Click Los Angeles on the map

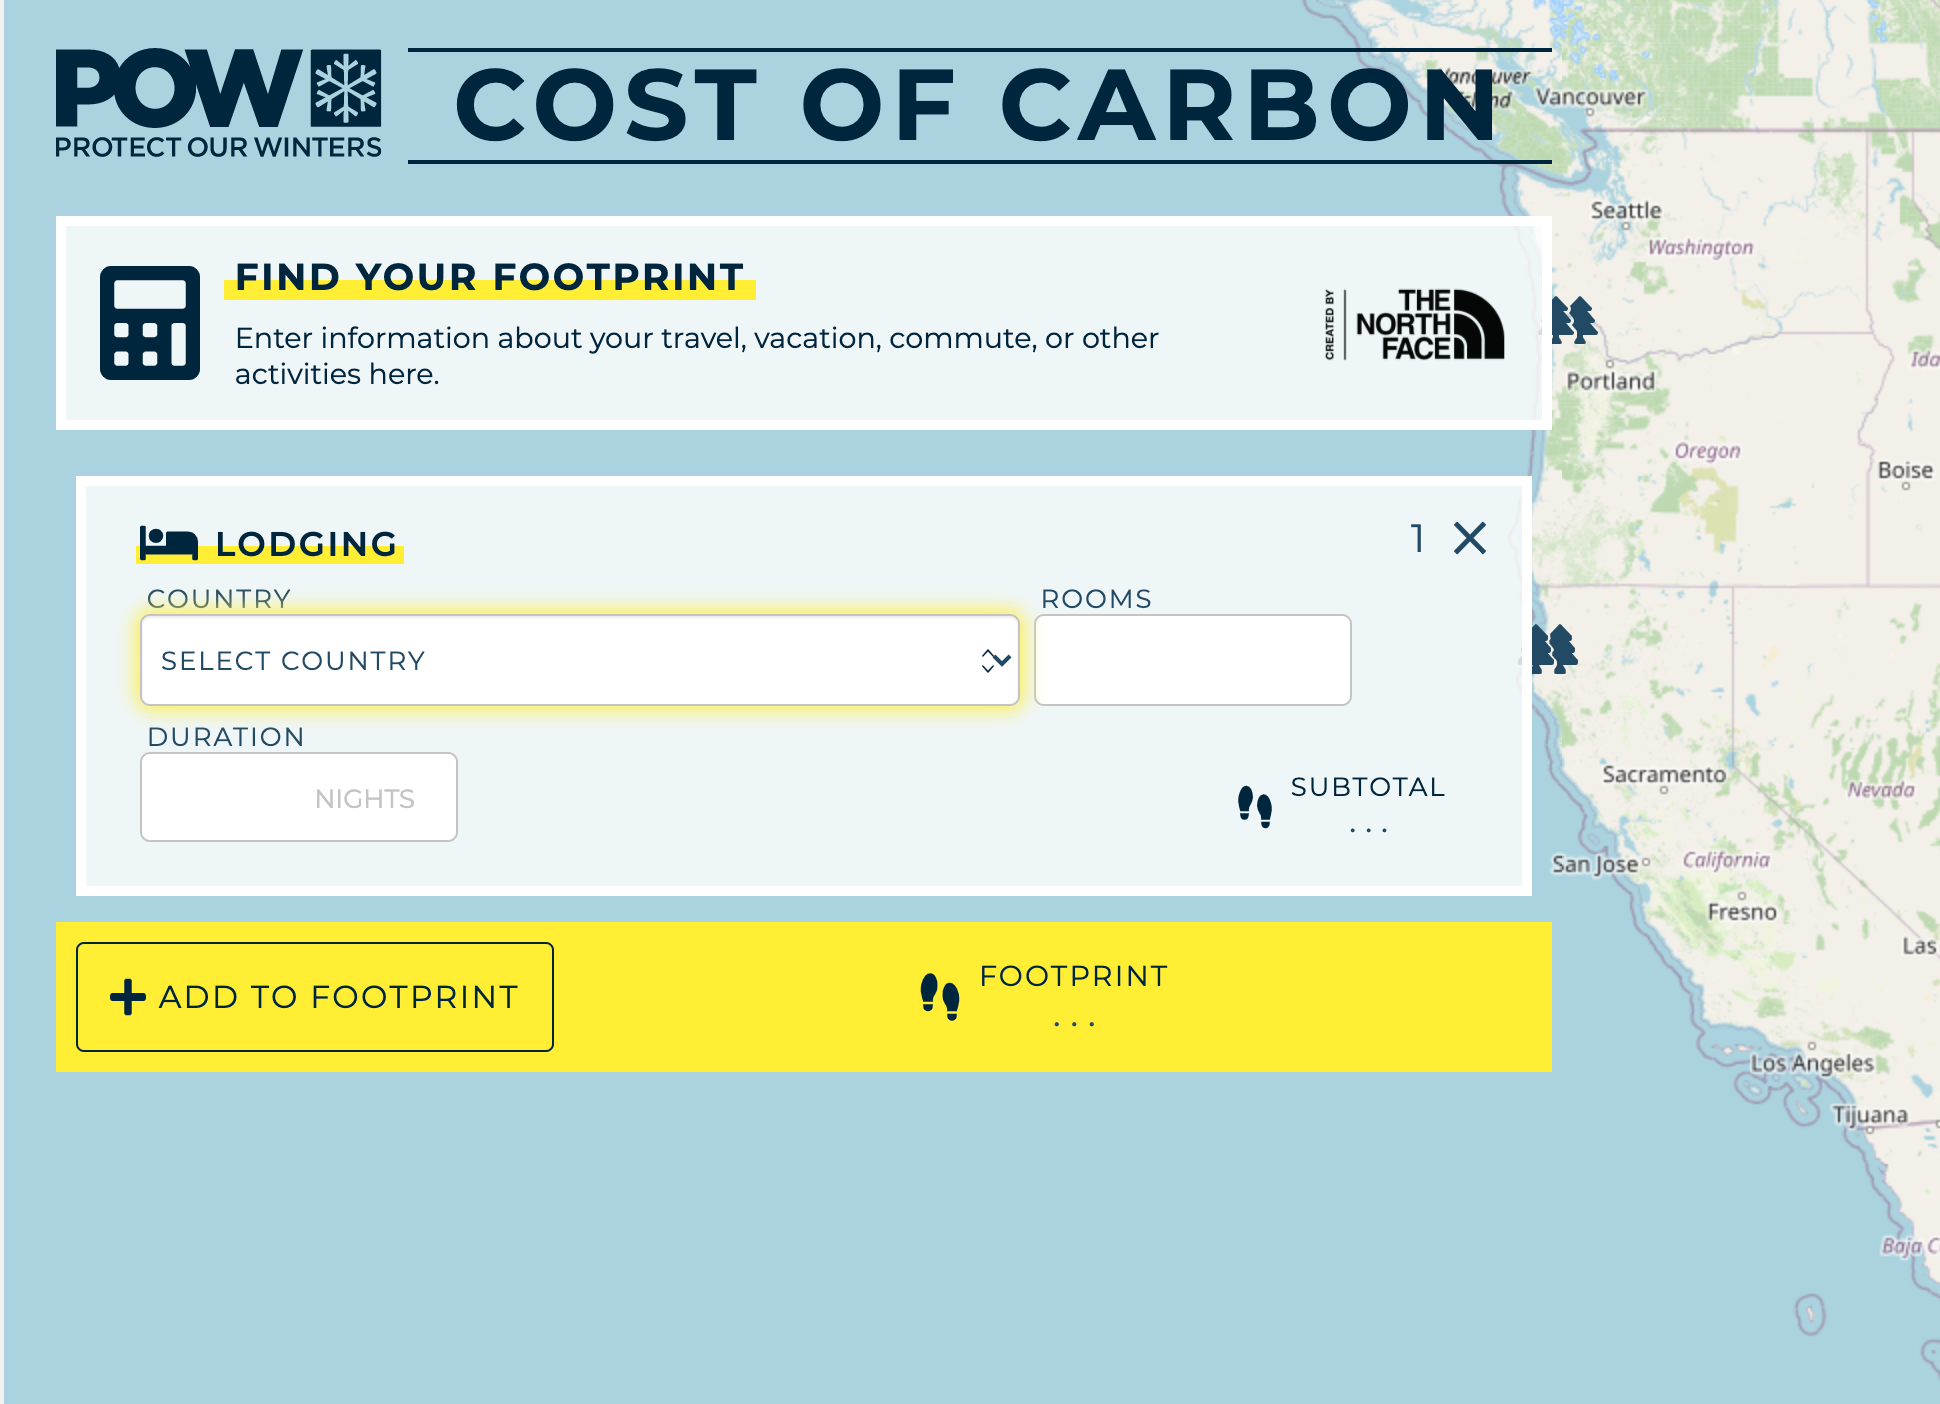(1811, 1062)
